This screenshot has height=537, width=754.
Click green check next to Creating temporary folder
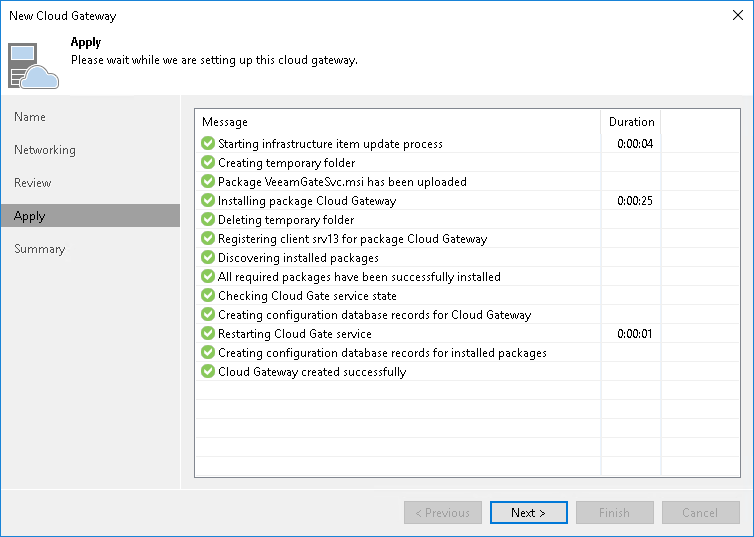coord(208,163)
